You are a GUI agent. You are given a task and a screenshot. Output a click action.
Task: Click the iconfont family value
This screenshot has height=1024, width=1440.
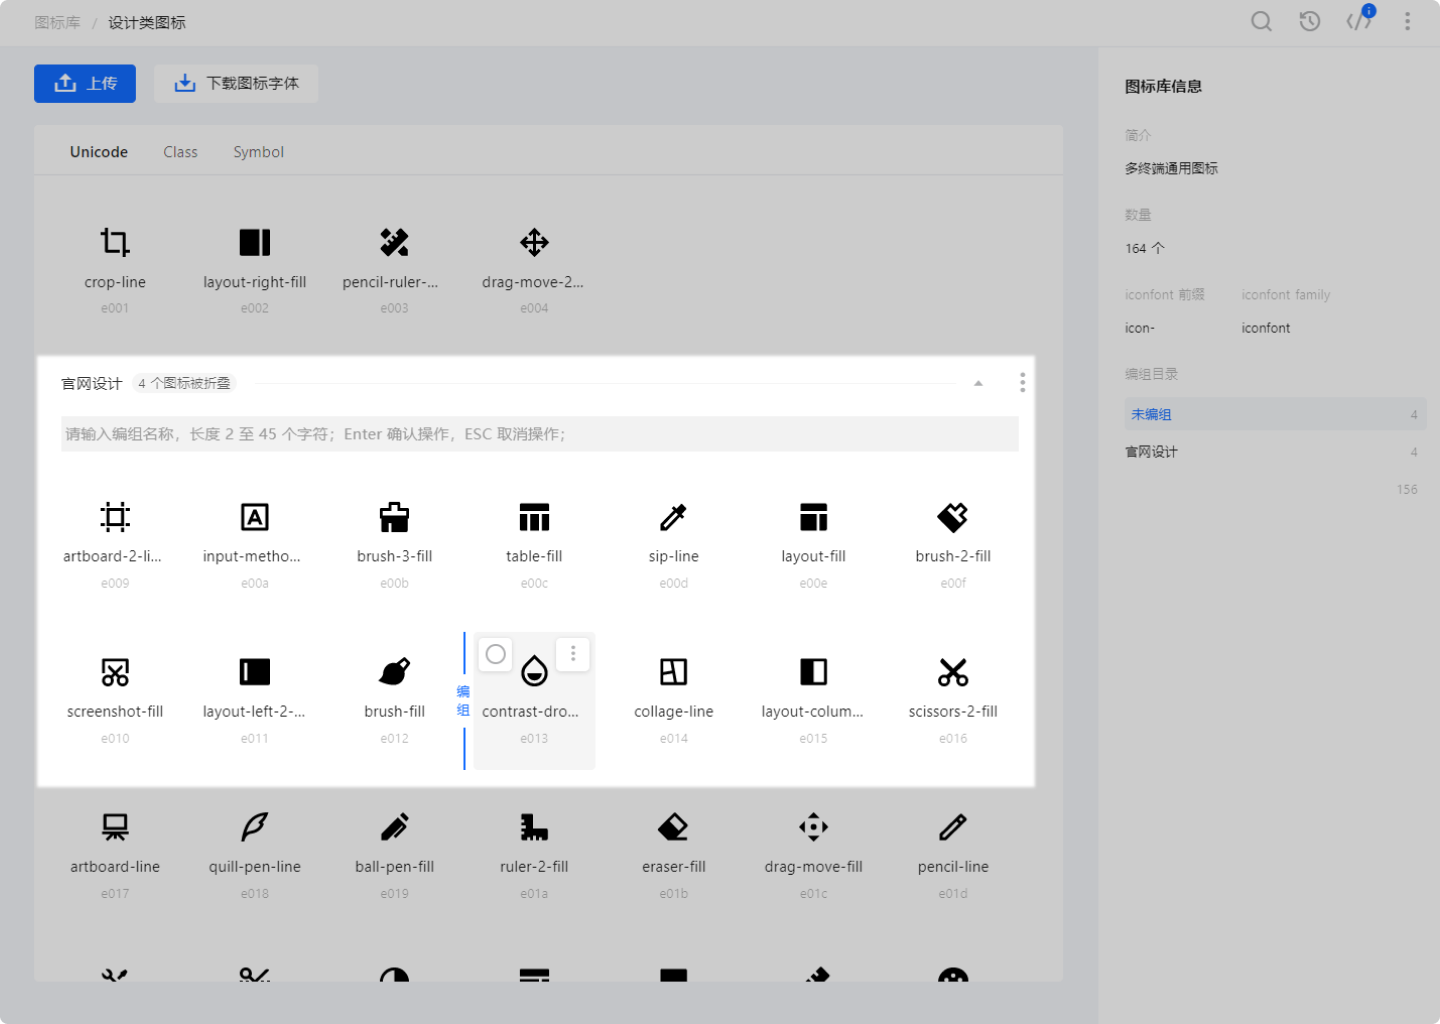(x=1266, y=328)
